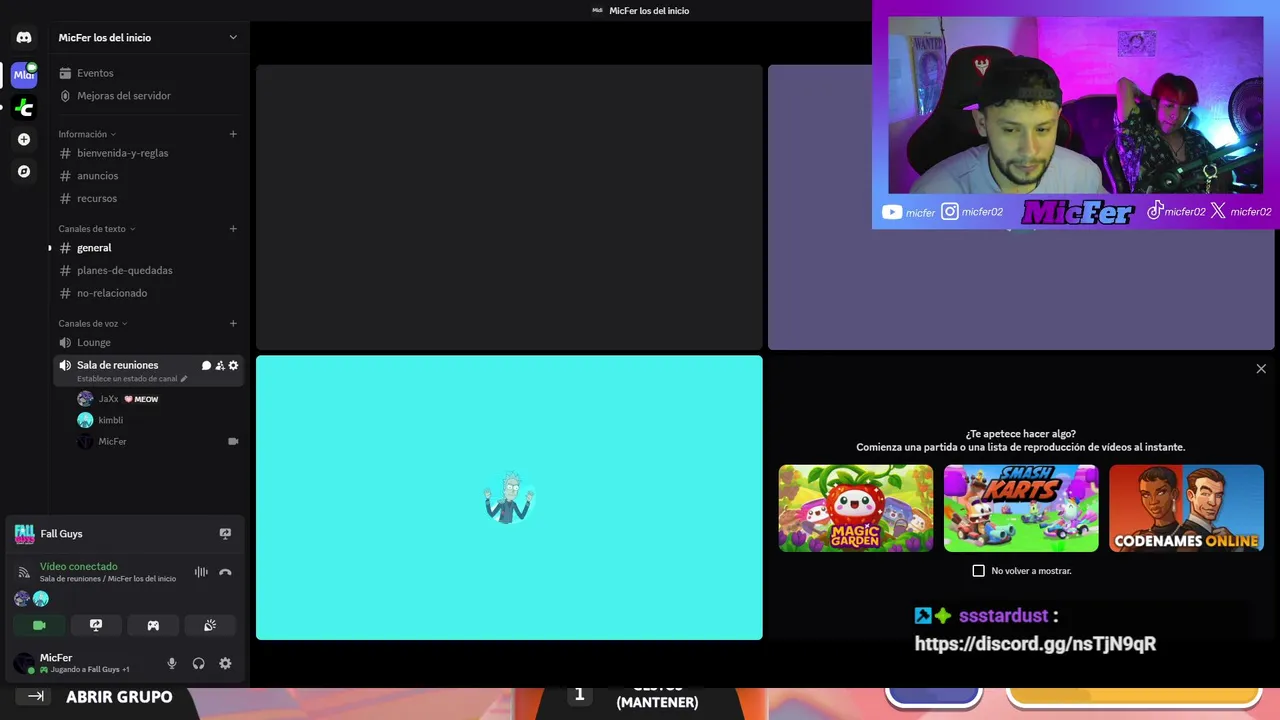
Task: Click MicFer user profile panel
Action: [x=80, y=663]
